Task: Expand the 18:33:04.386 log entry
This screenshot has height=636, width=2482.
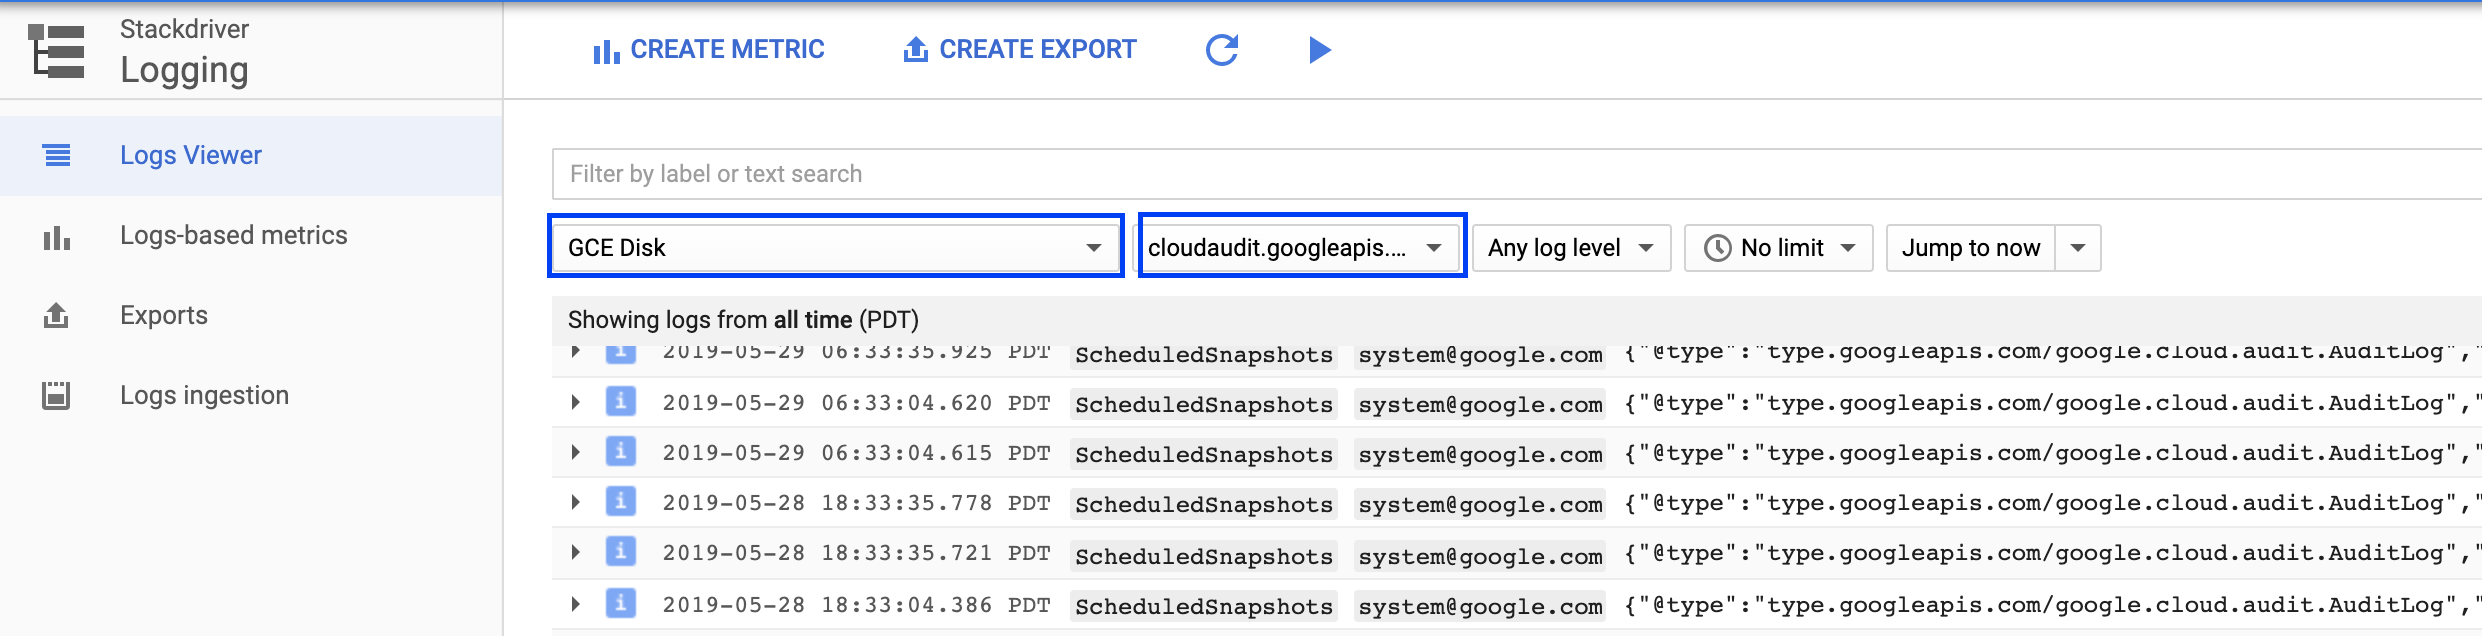Action: (575, 604)
